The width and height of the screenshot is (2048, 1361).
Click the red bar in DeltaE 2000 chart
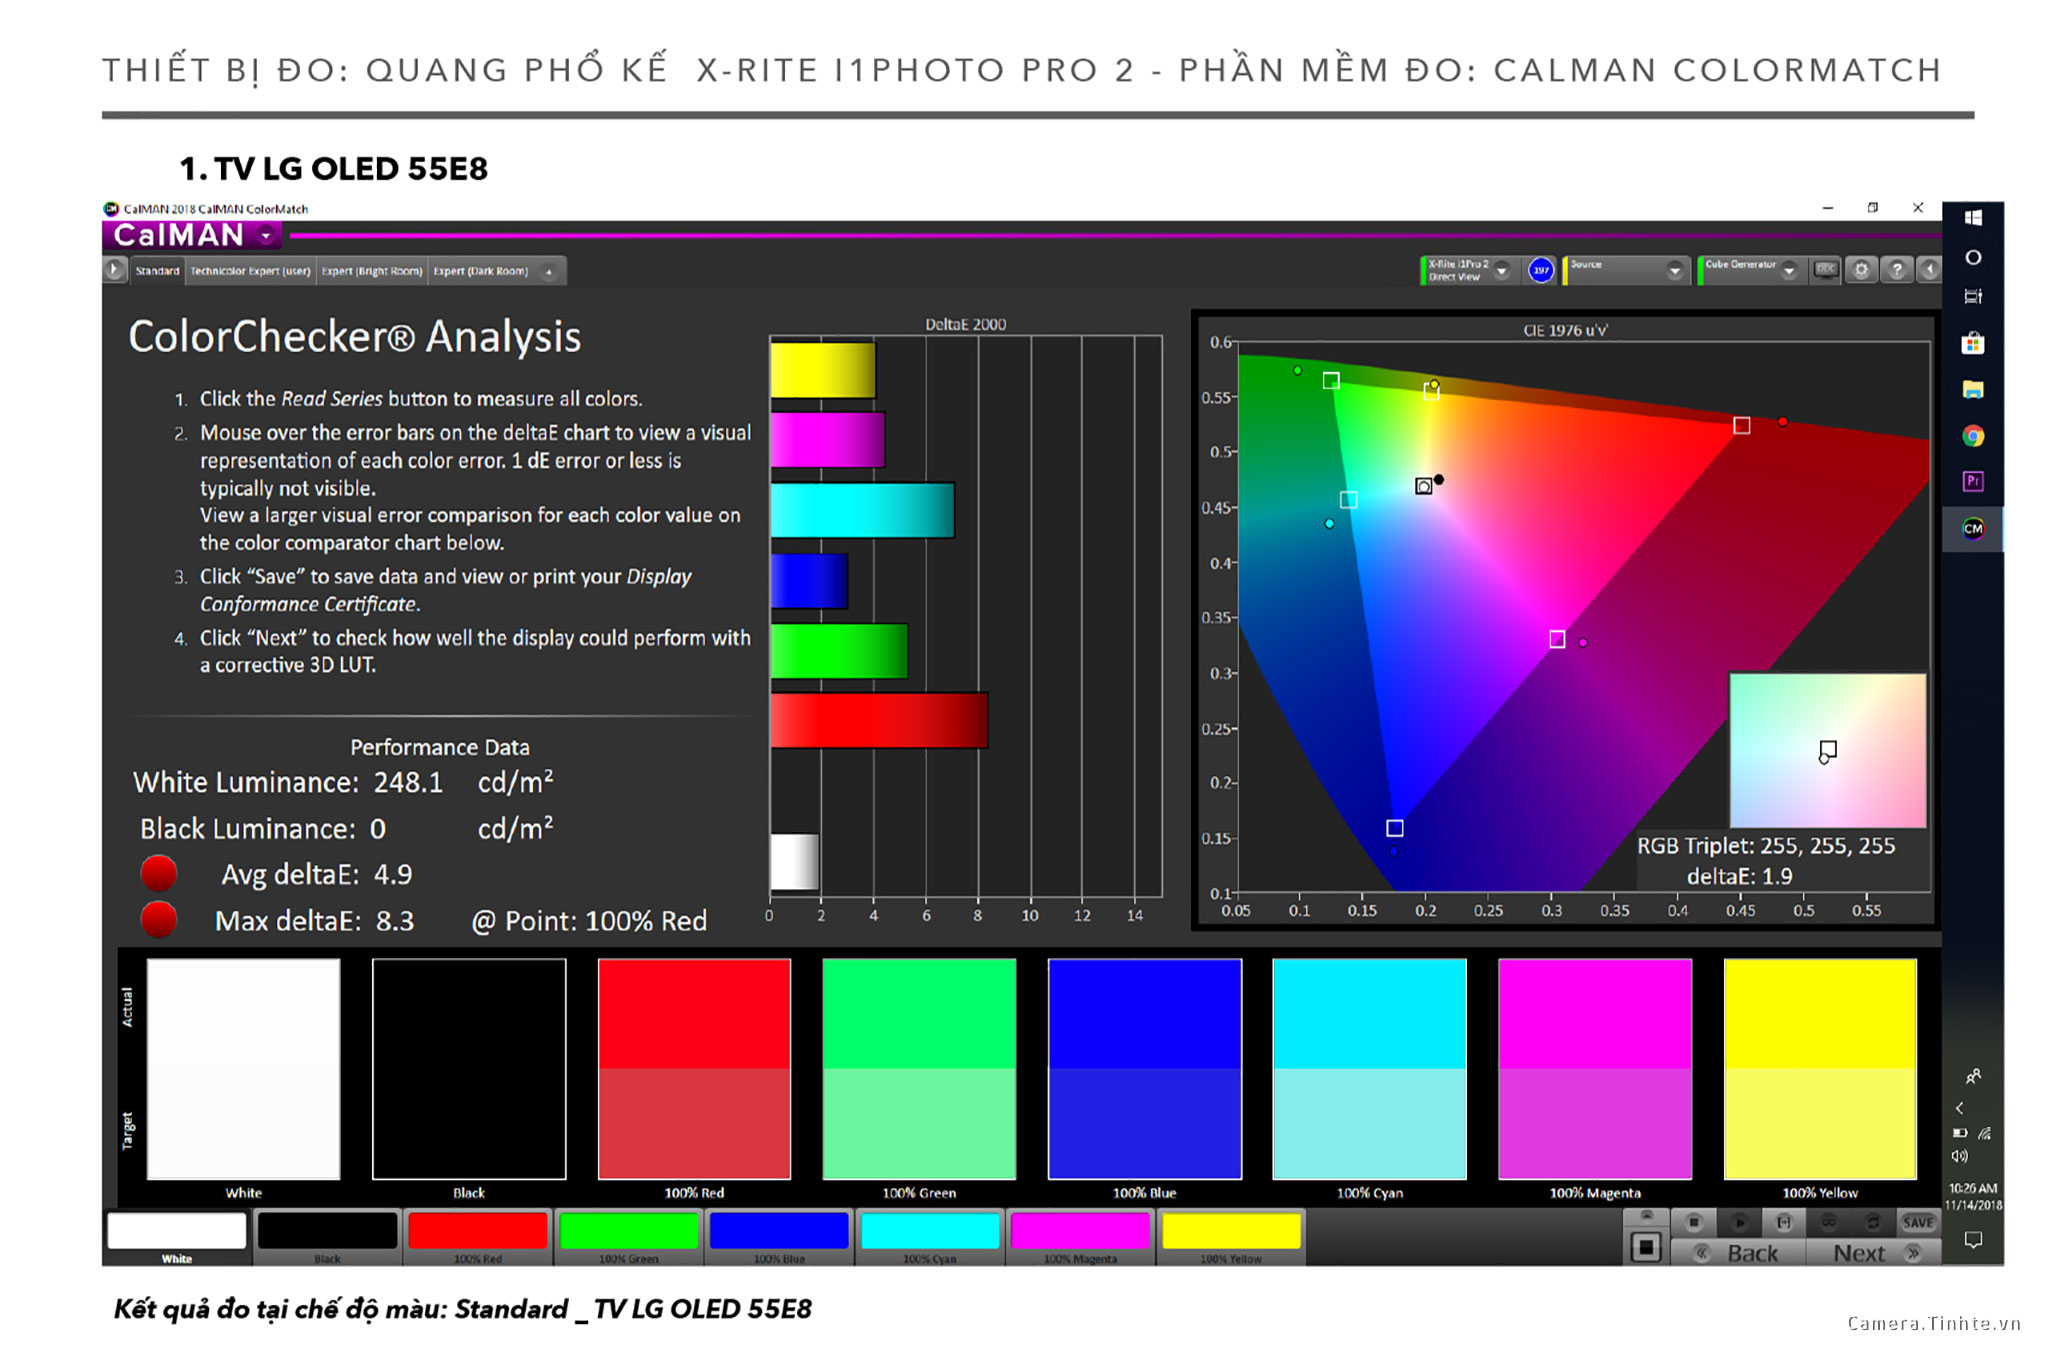coord(879,720)
